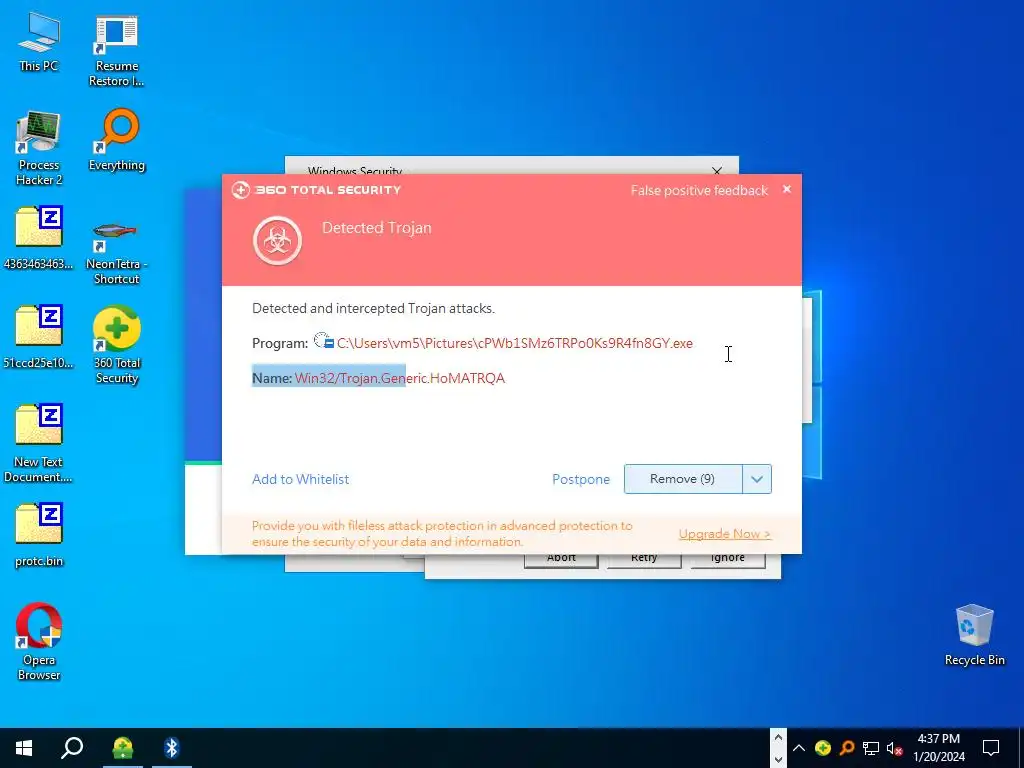Viewport: 1024px width, 768px height.
Task: Open 360 Total Security desktop shortcut
Action: pyautogui.click(x=116, y=345)
